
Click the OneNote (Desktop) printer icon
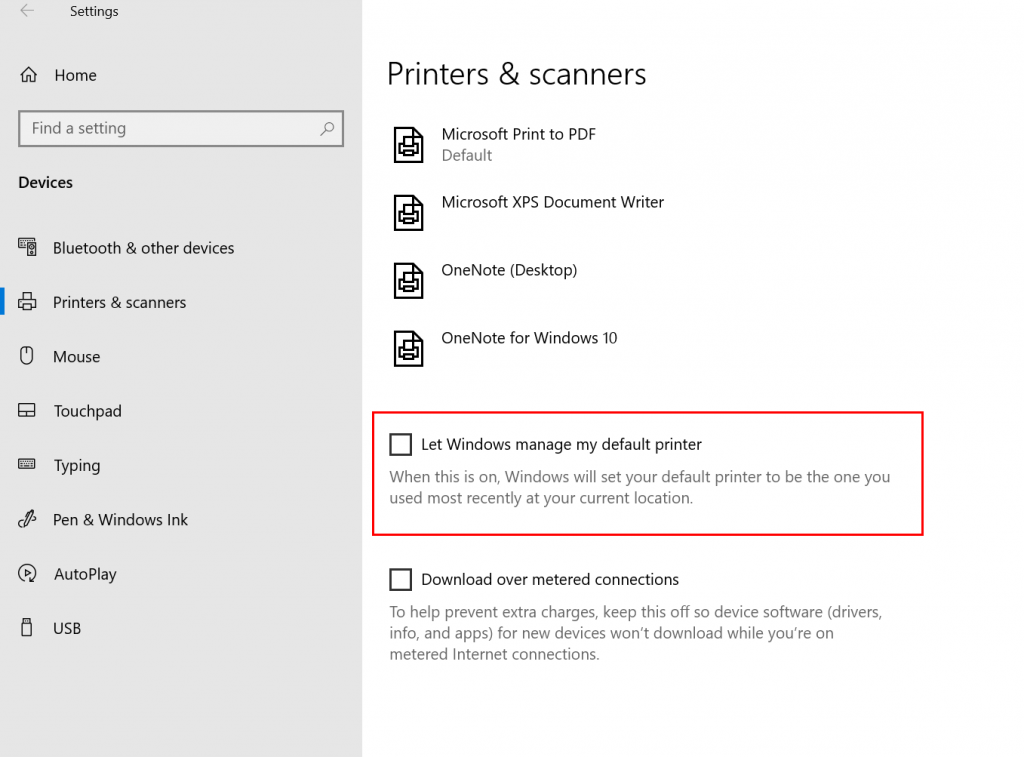(408, 280)
